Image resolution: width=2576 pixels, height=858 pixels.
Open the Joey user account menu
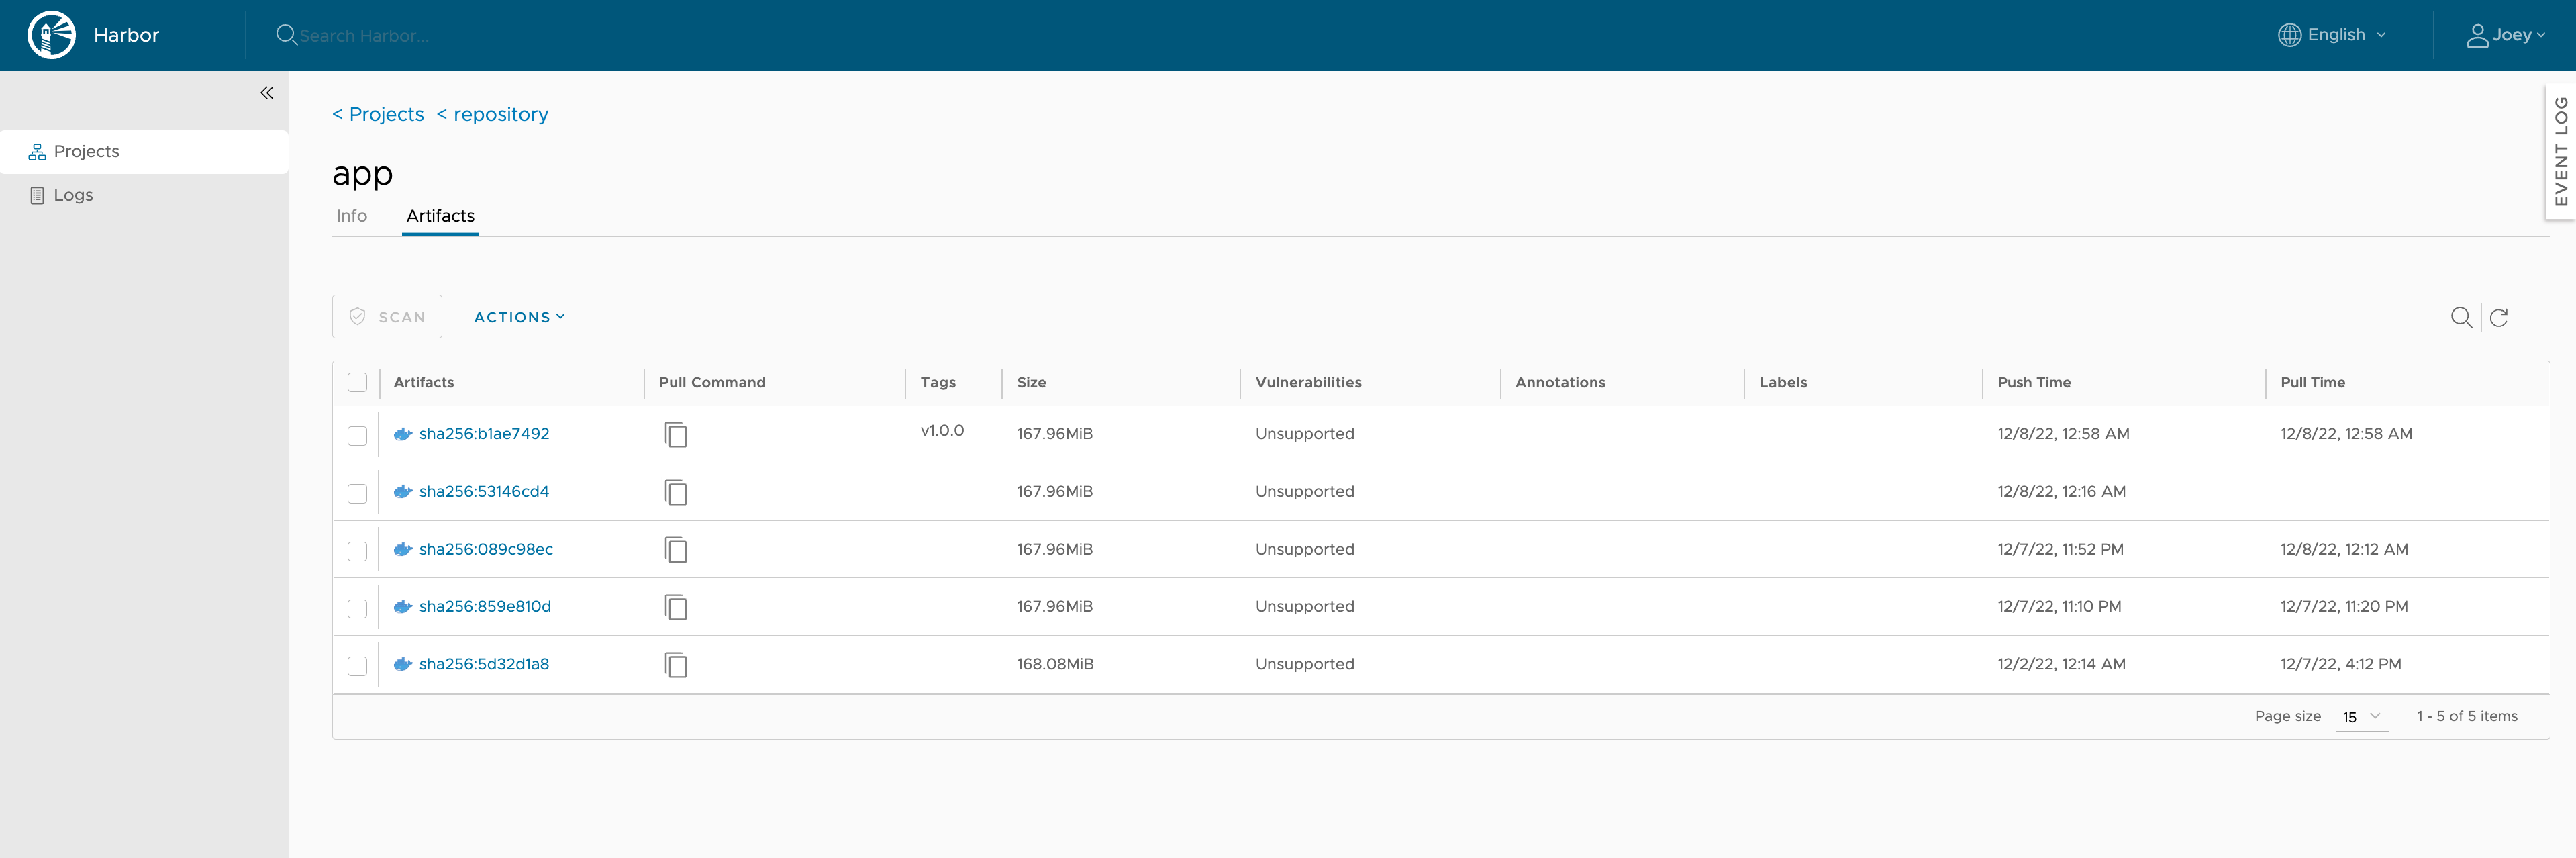click(x=2505, y=35)
